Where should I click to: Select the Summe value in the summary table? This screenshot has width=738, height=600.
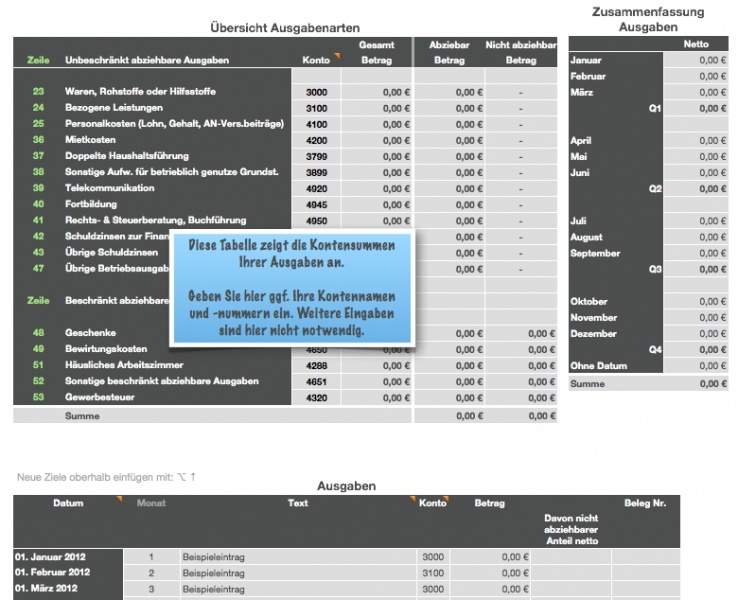(696, 384)
